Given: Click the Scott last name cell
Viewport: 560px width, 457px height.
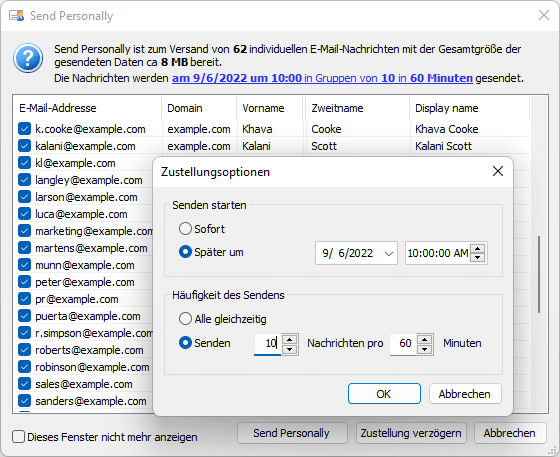Looking at the screenshot, I should pos(324,146).
